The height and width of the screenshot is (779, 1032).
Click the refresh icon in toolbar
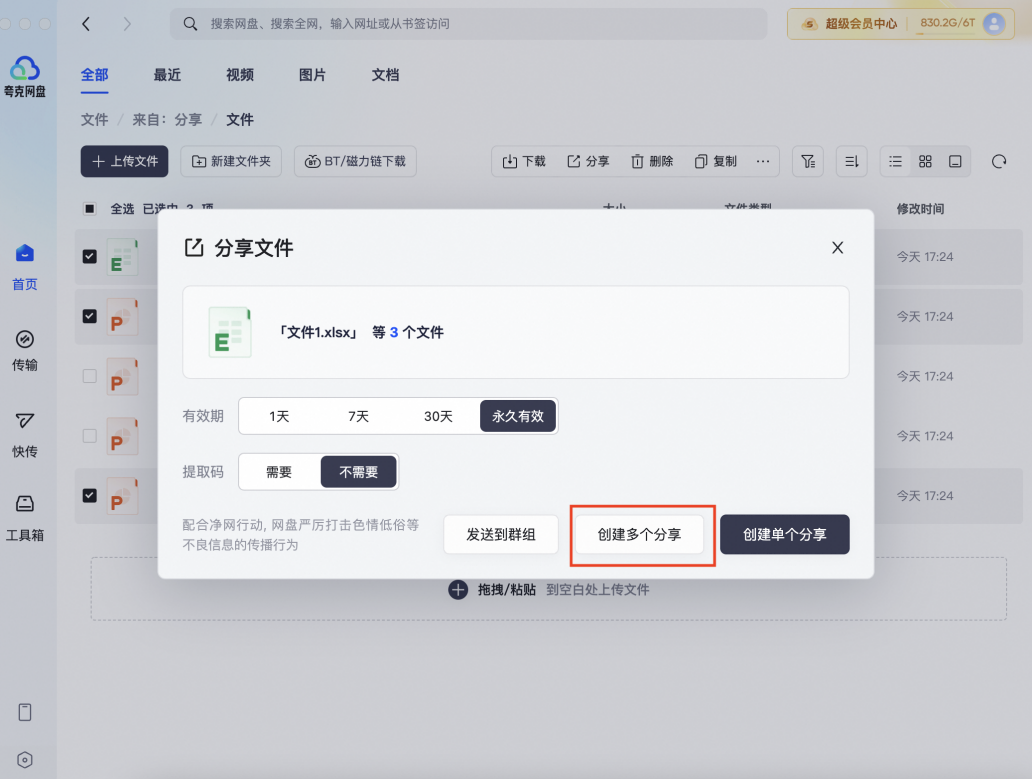point(998,161)
